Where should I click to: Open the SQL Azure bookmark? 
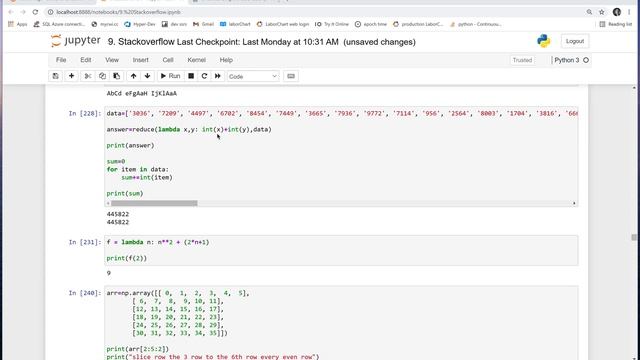[59, 24]
